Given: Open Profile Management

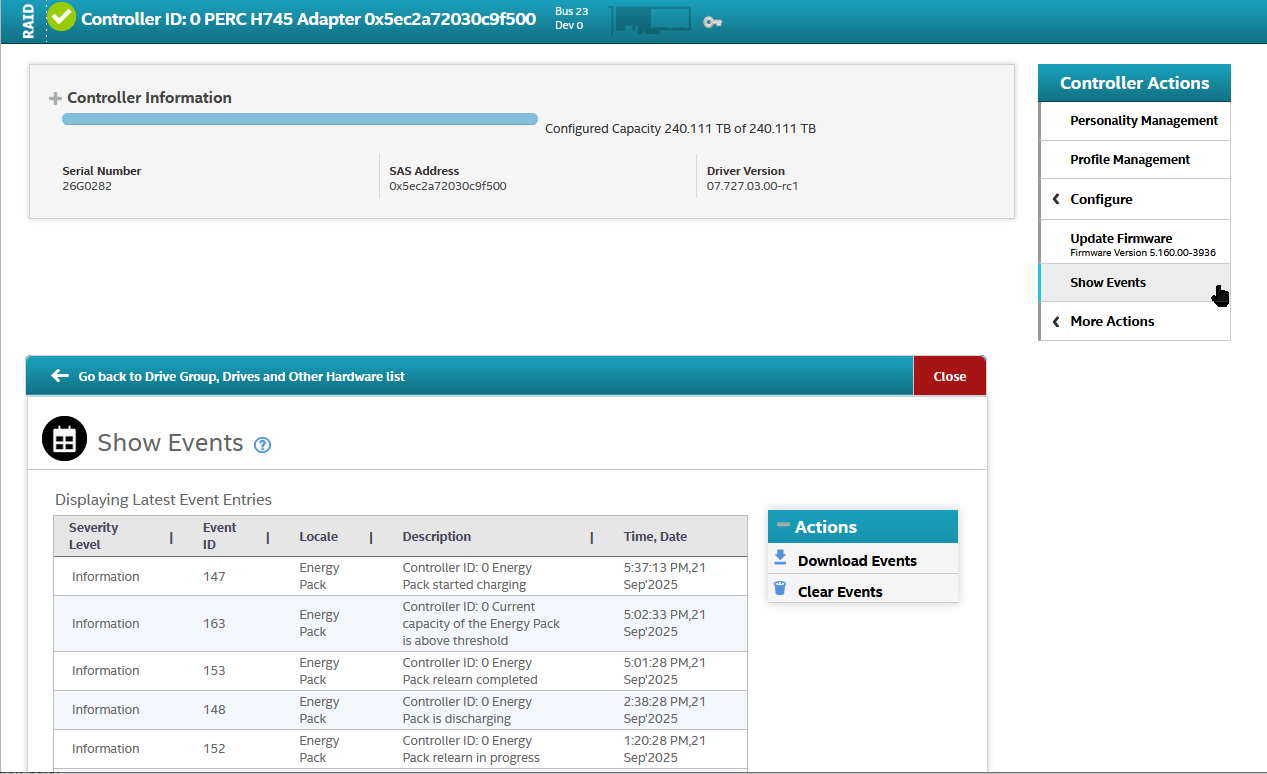Looking at the screenshot, I should pos(1130,160).
